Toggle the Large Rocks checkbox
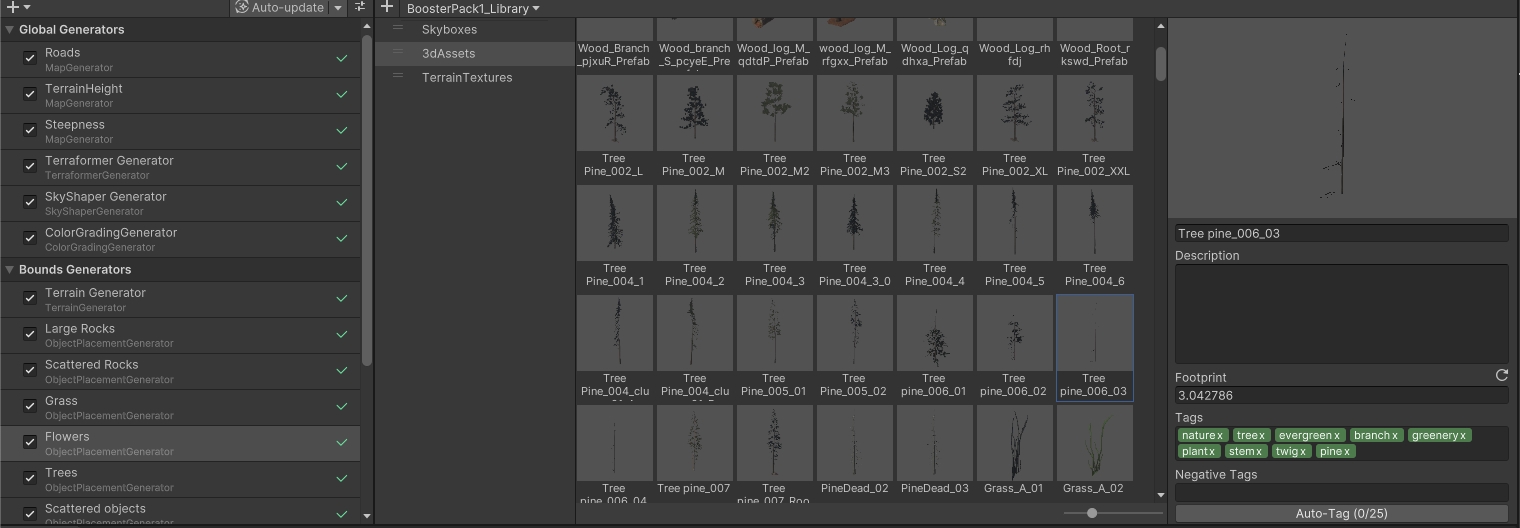The image size is (1520, 528). 30,334
